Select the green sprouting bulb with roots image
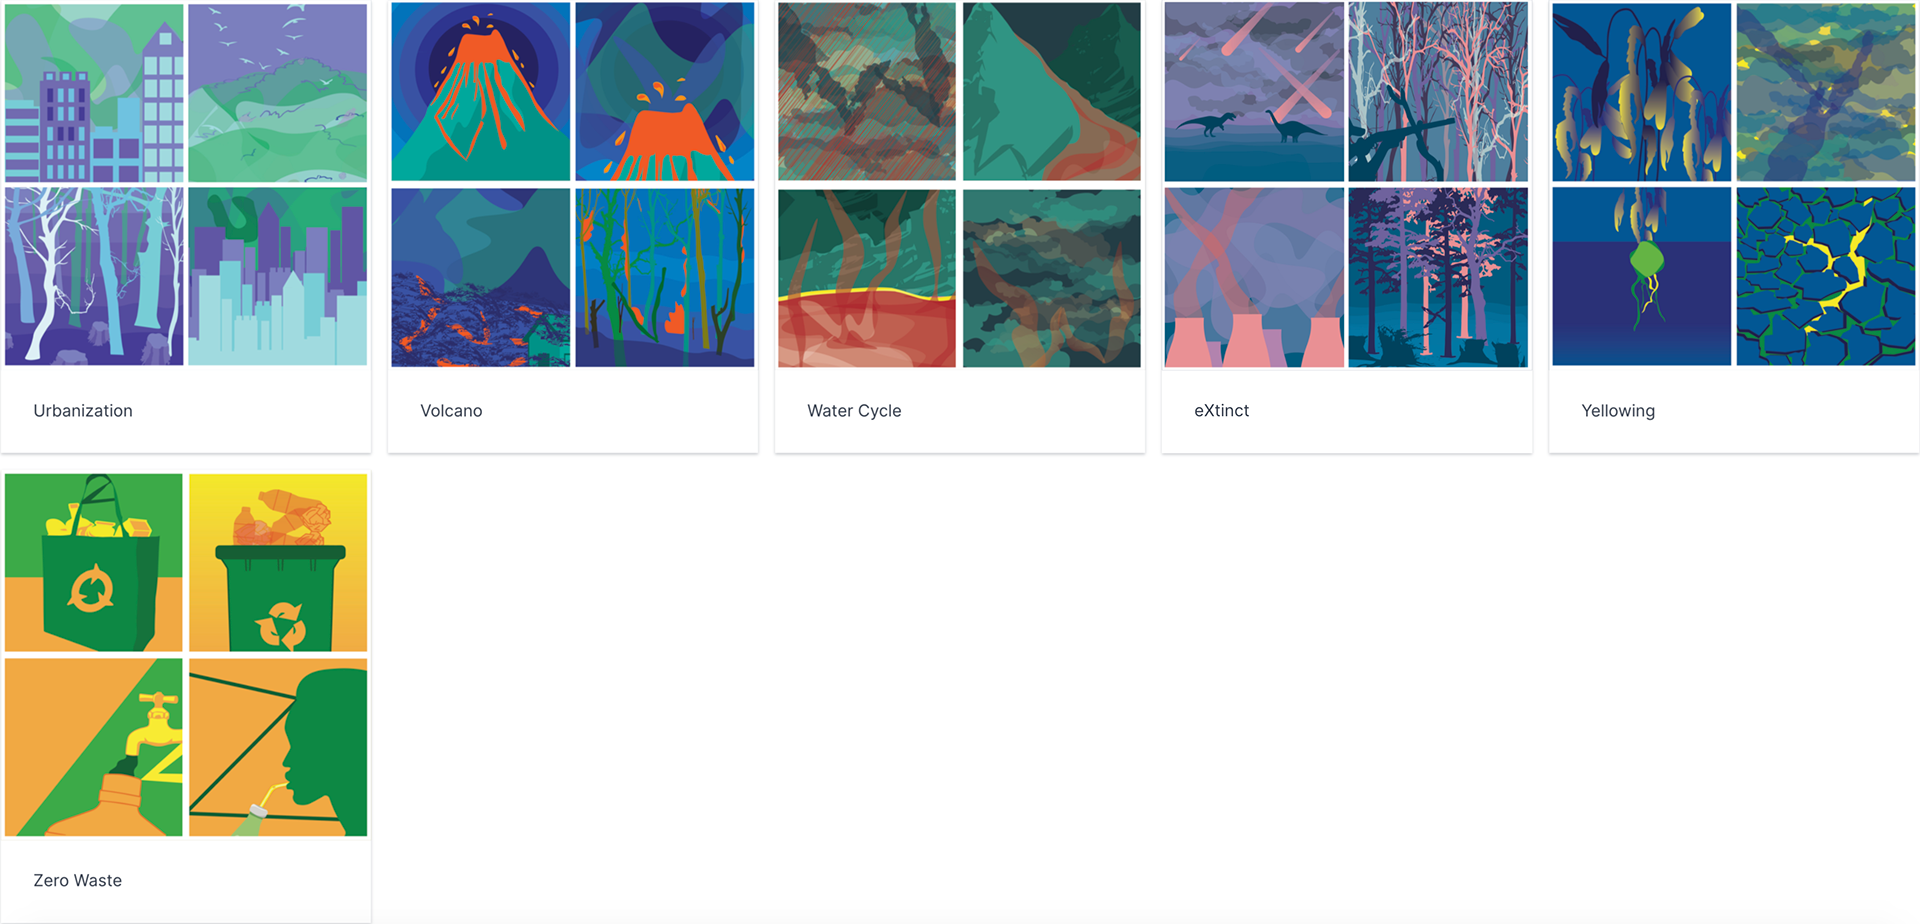This screenshot has height=924, width=1920. point(1641,277)
